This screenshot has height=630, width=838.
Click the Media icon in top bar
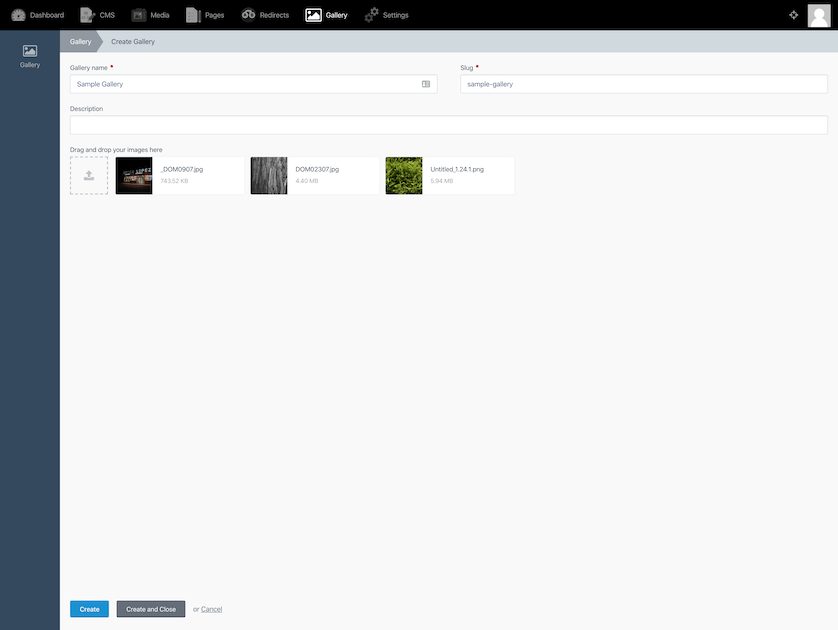(x=138, y=15)
